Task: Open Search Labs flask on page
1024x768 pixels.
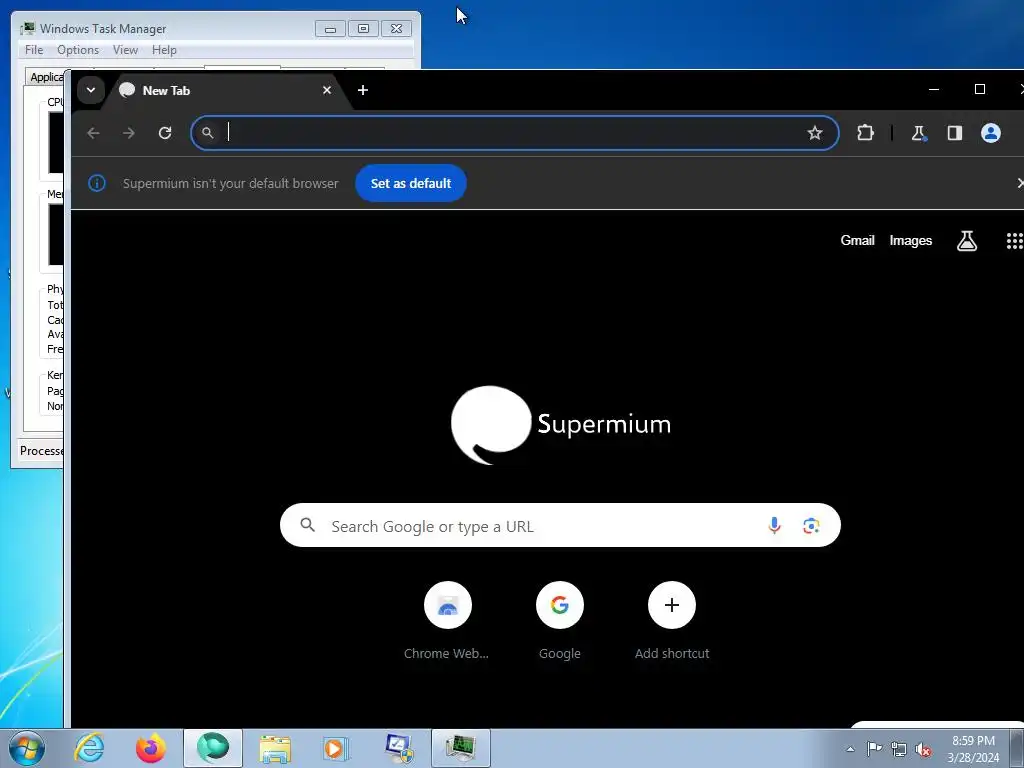Action: [967, 241]
